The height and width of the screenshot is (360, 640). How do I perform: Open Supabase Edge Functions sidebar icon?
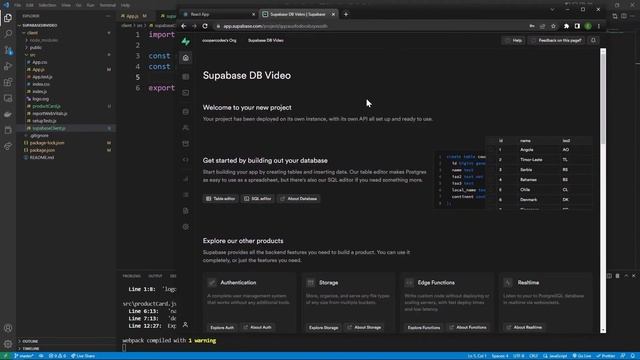[x=186, y=160]
